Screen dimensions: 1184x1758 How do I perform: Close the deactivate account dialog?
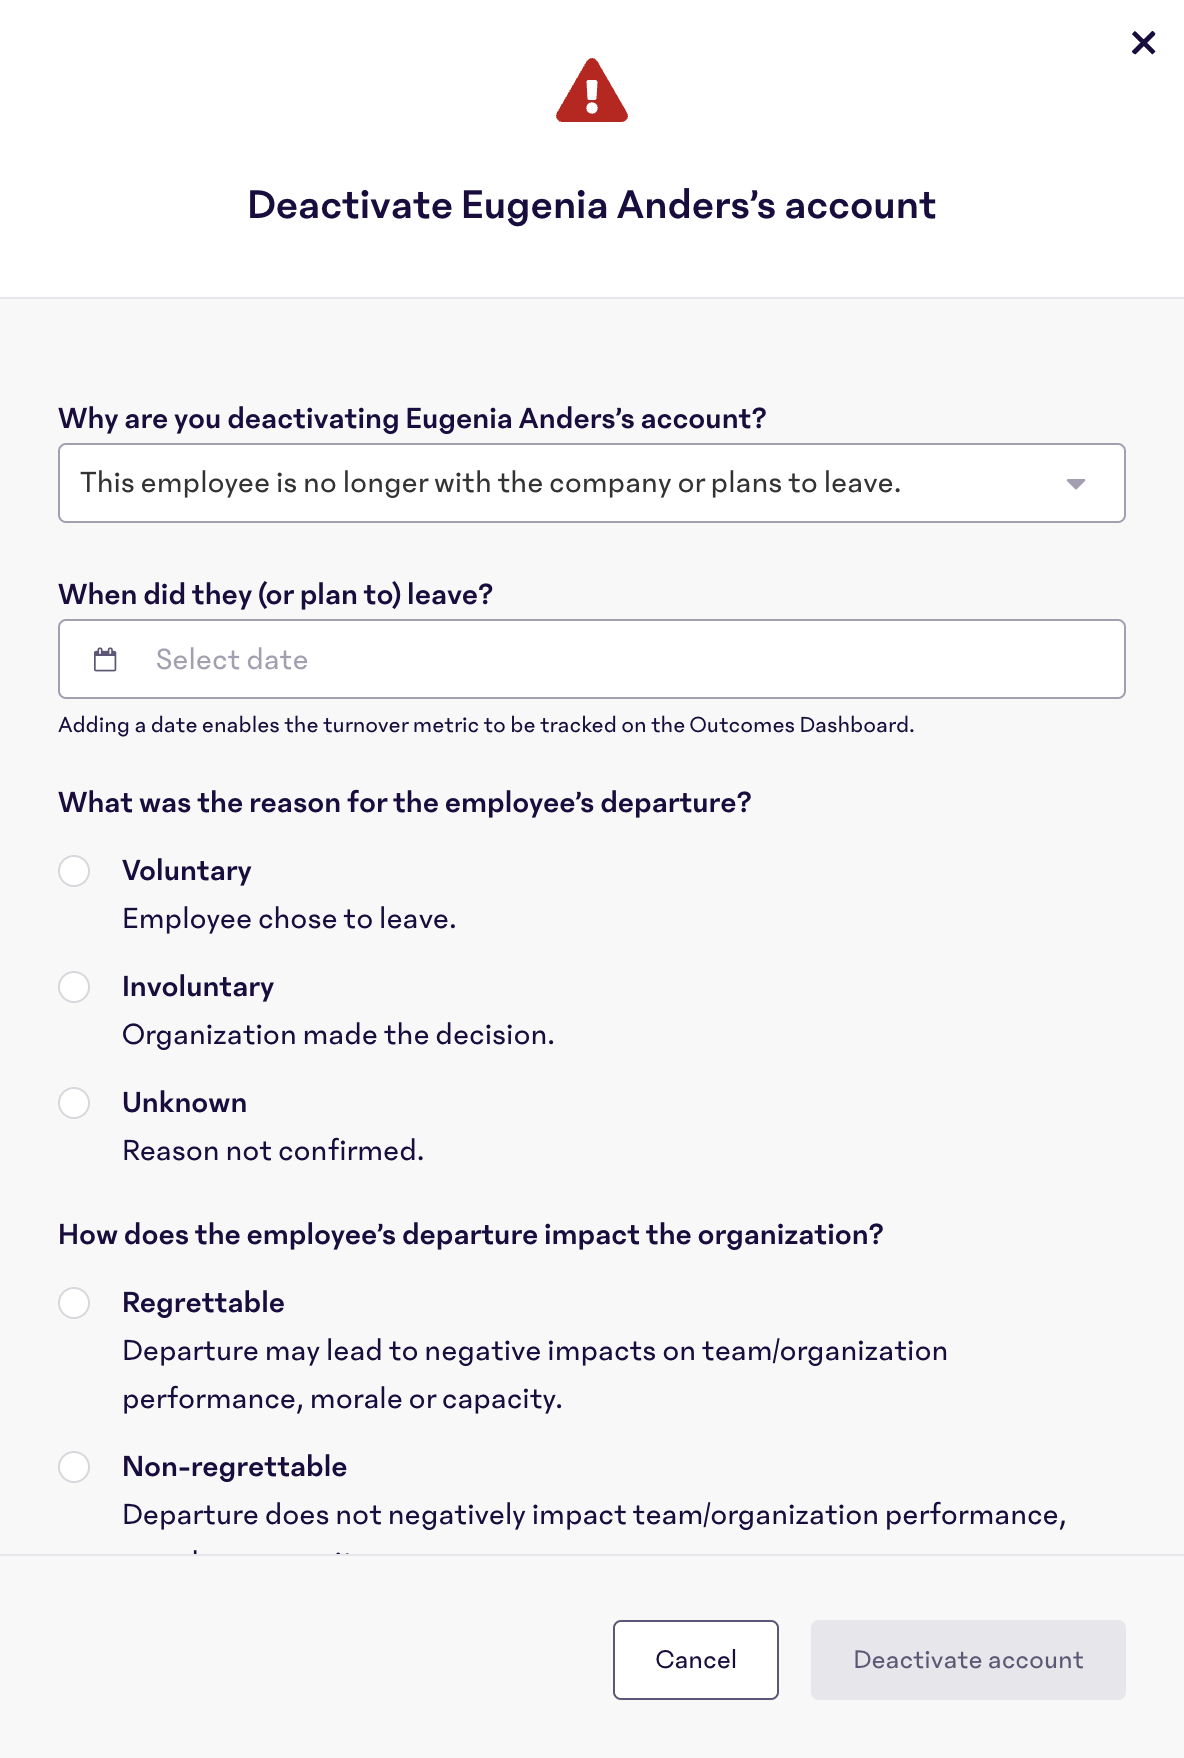(x=1143, y=43)
